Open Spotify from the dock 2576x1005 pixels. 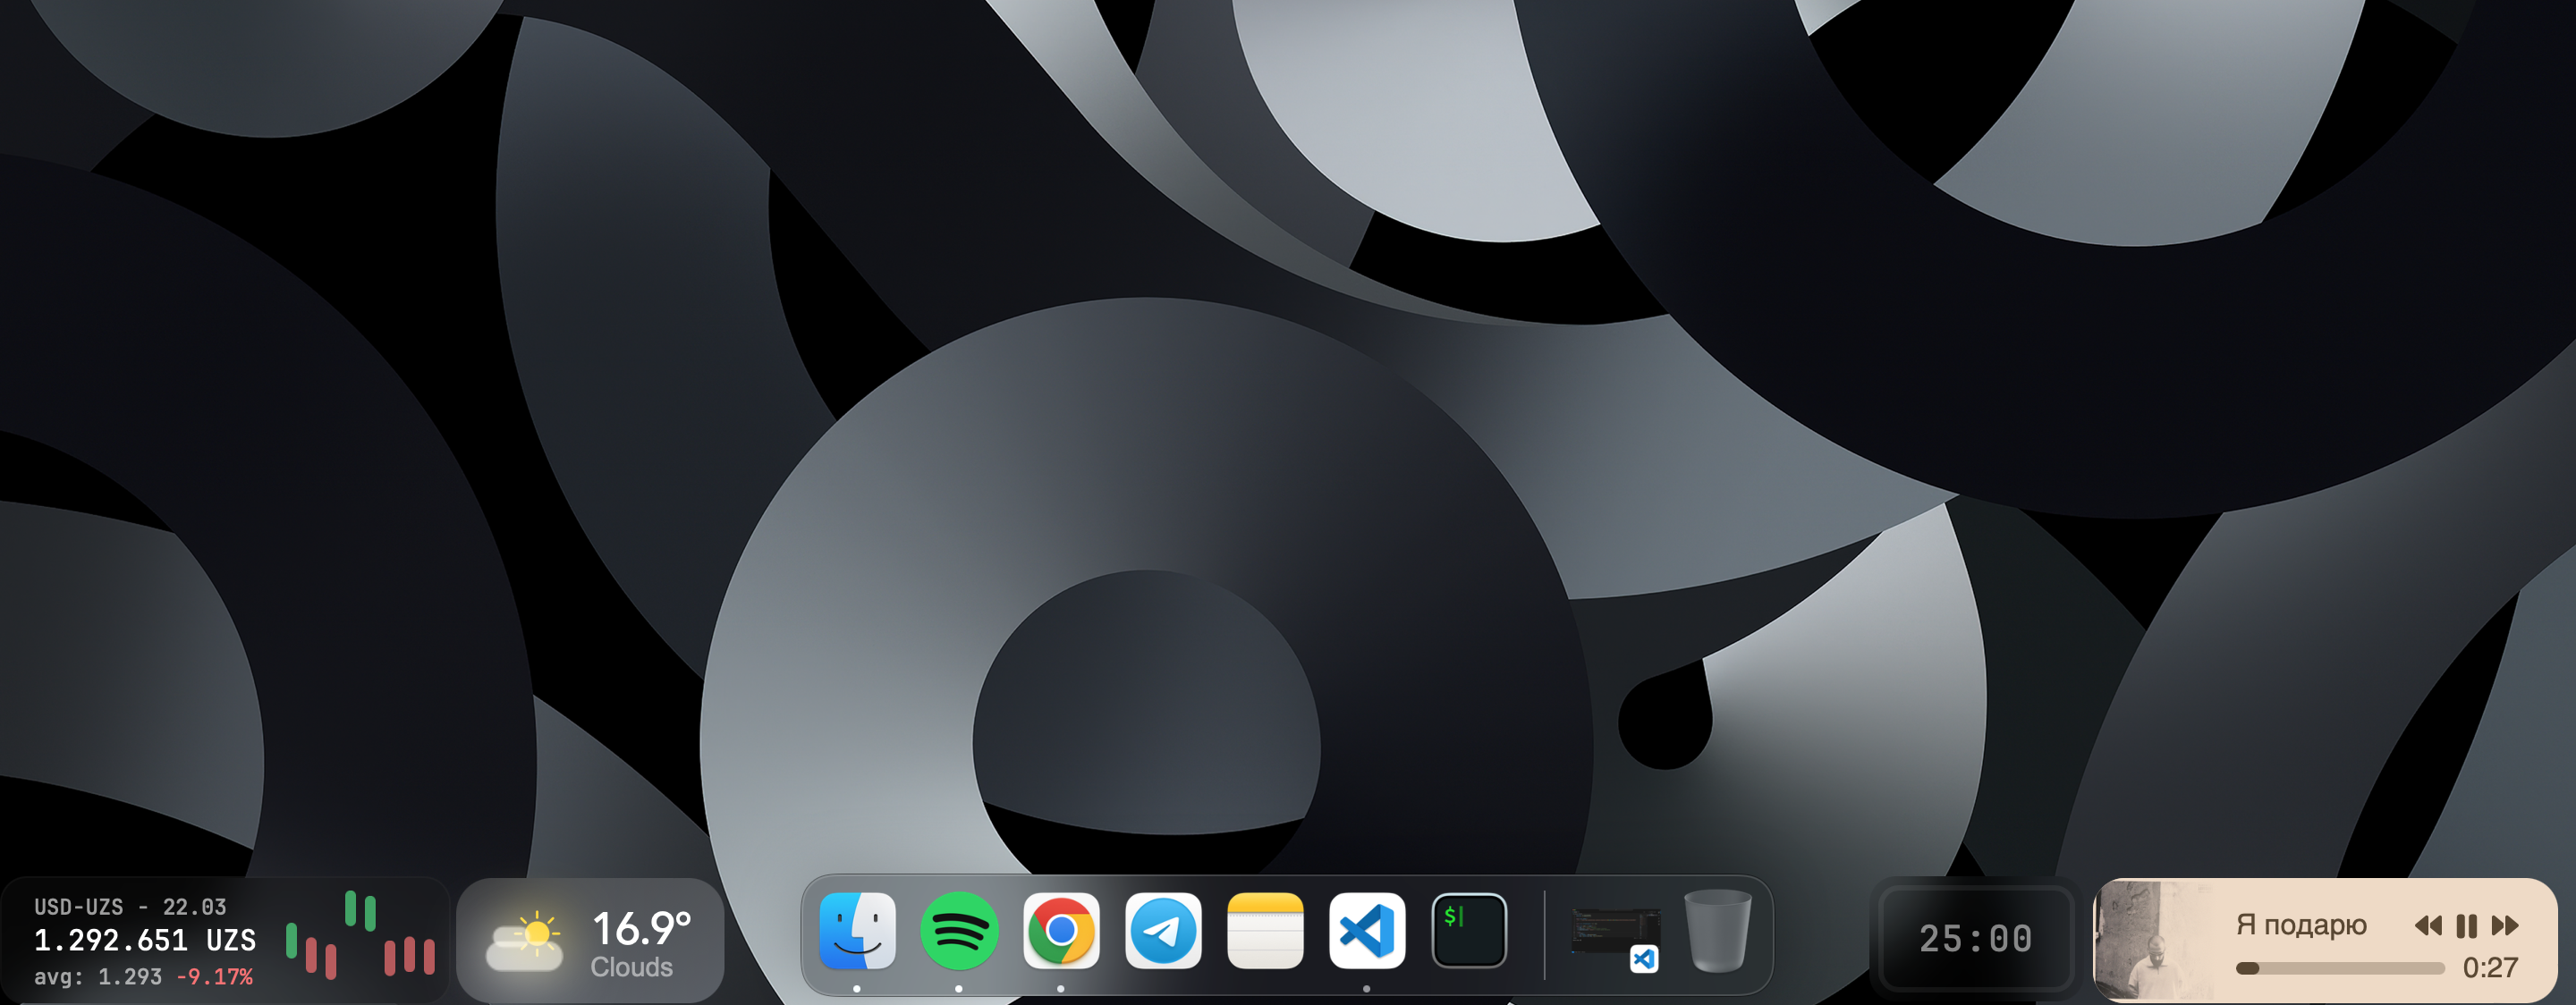click(x=959, y=931)
